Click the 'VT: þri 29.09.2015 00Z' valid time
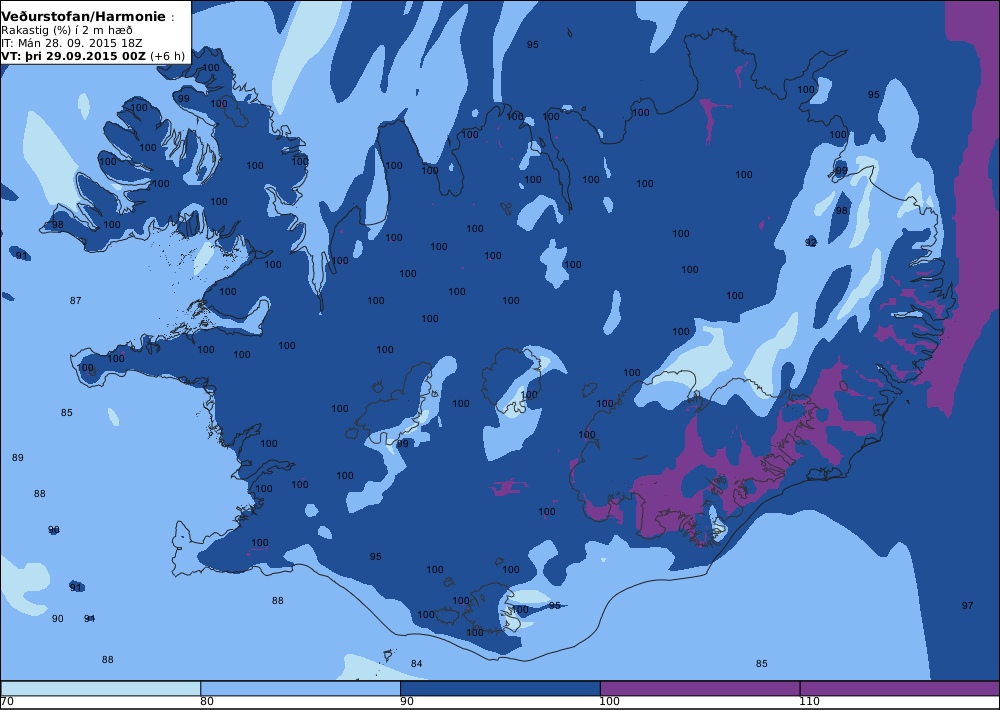 (73, 56)
